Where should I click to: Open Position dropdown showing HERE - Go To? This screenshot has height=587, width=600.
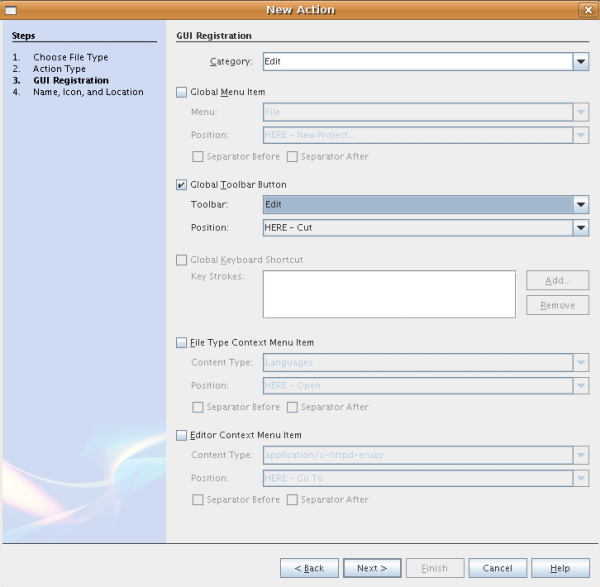[580, 478]
